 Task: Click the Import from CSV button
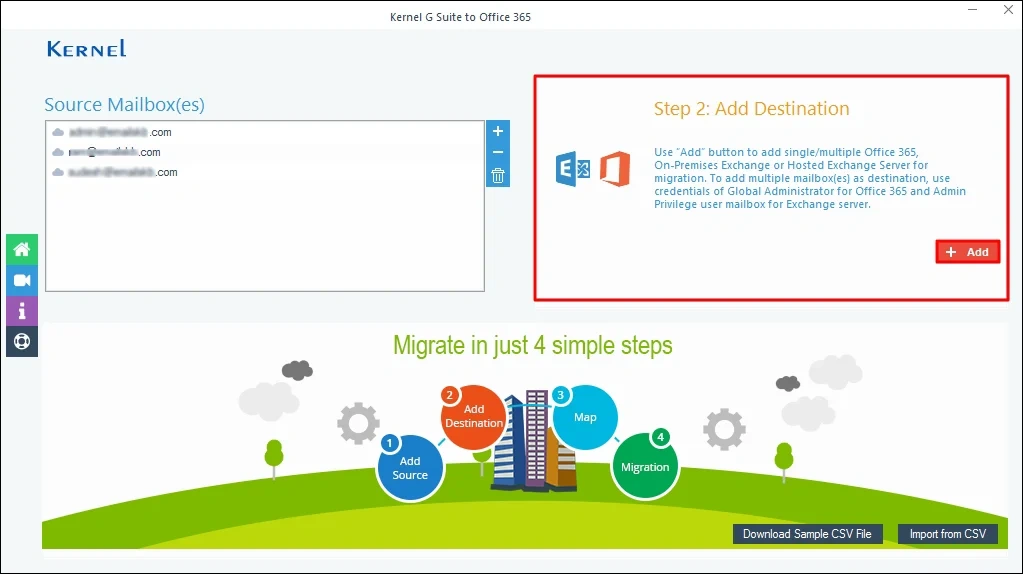pyautogui.click(x=947, y=534)
